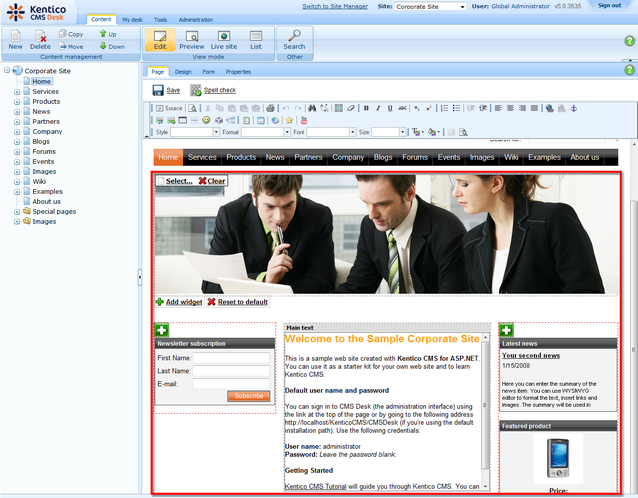Click the Search magnifier icon
Viewport: 638px width, 498px height.
click(294, 36)
